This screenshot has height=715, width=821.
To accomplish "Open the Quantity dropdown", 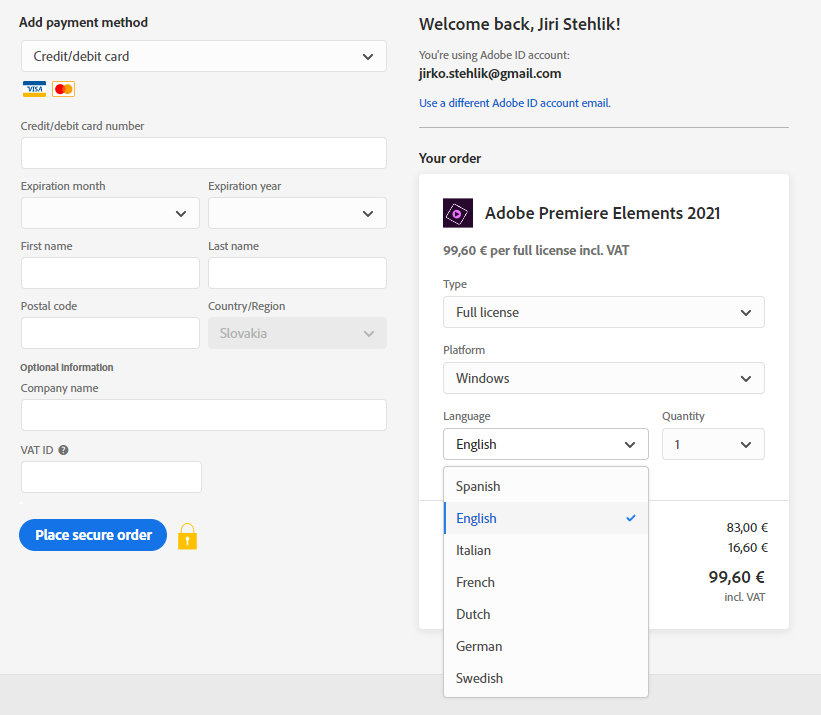I will click(x=712, y=444).
